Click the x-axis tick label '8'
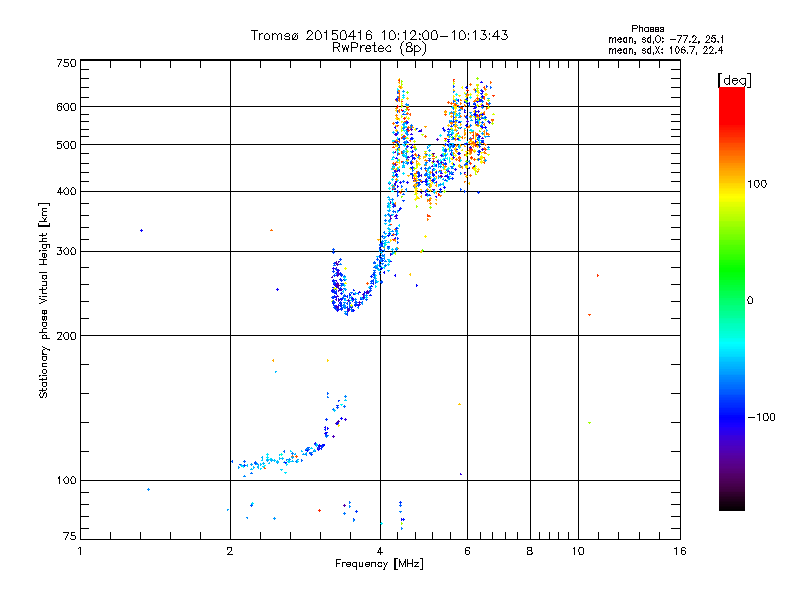The image size is (800, 600). 530,551
